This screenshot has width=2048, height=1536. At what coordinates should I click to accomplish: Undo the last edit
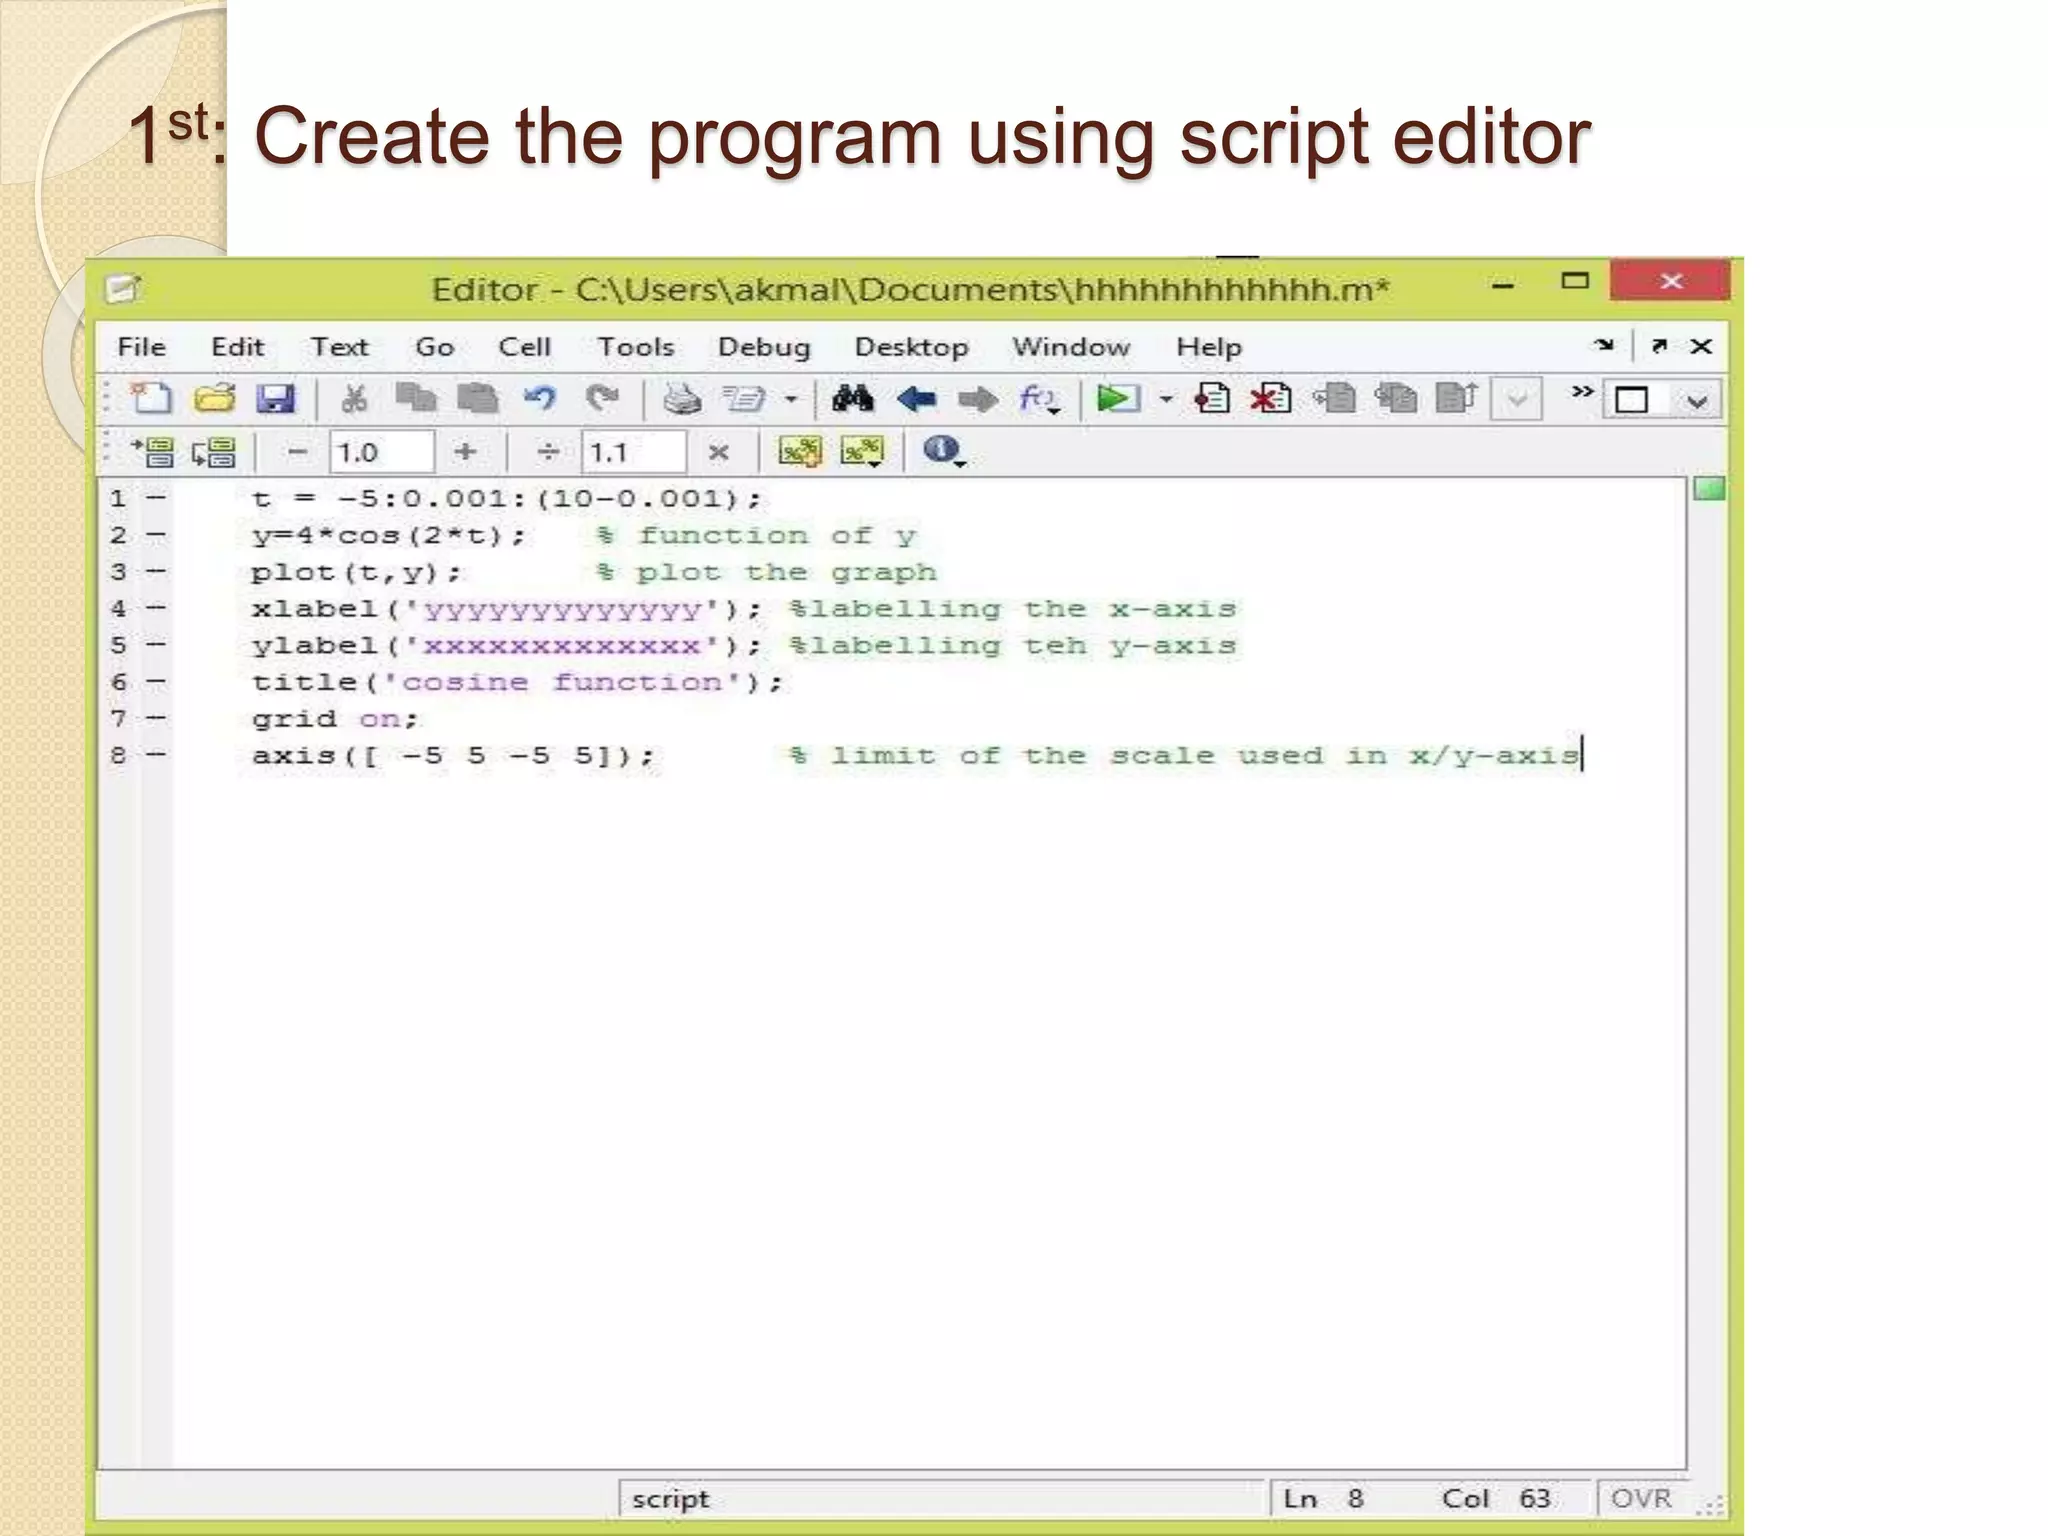[x=539, y=399]
